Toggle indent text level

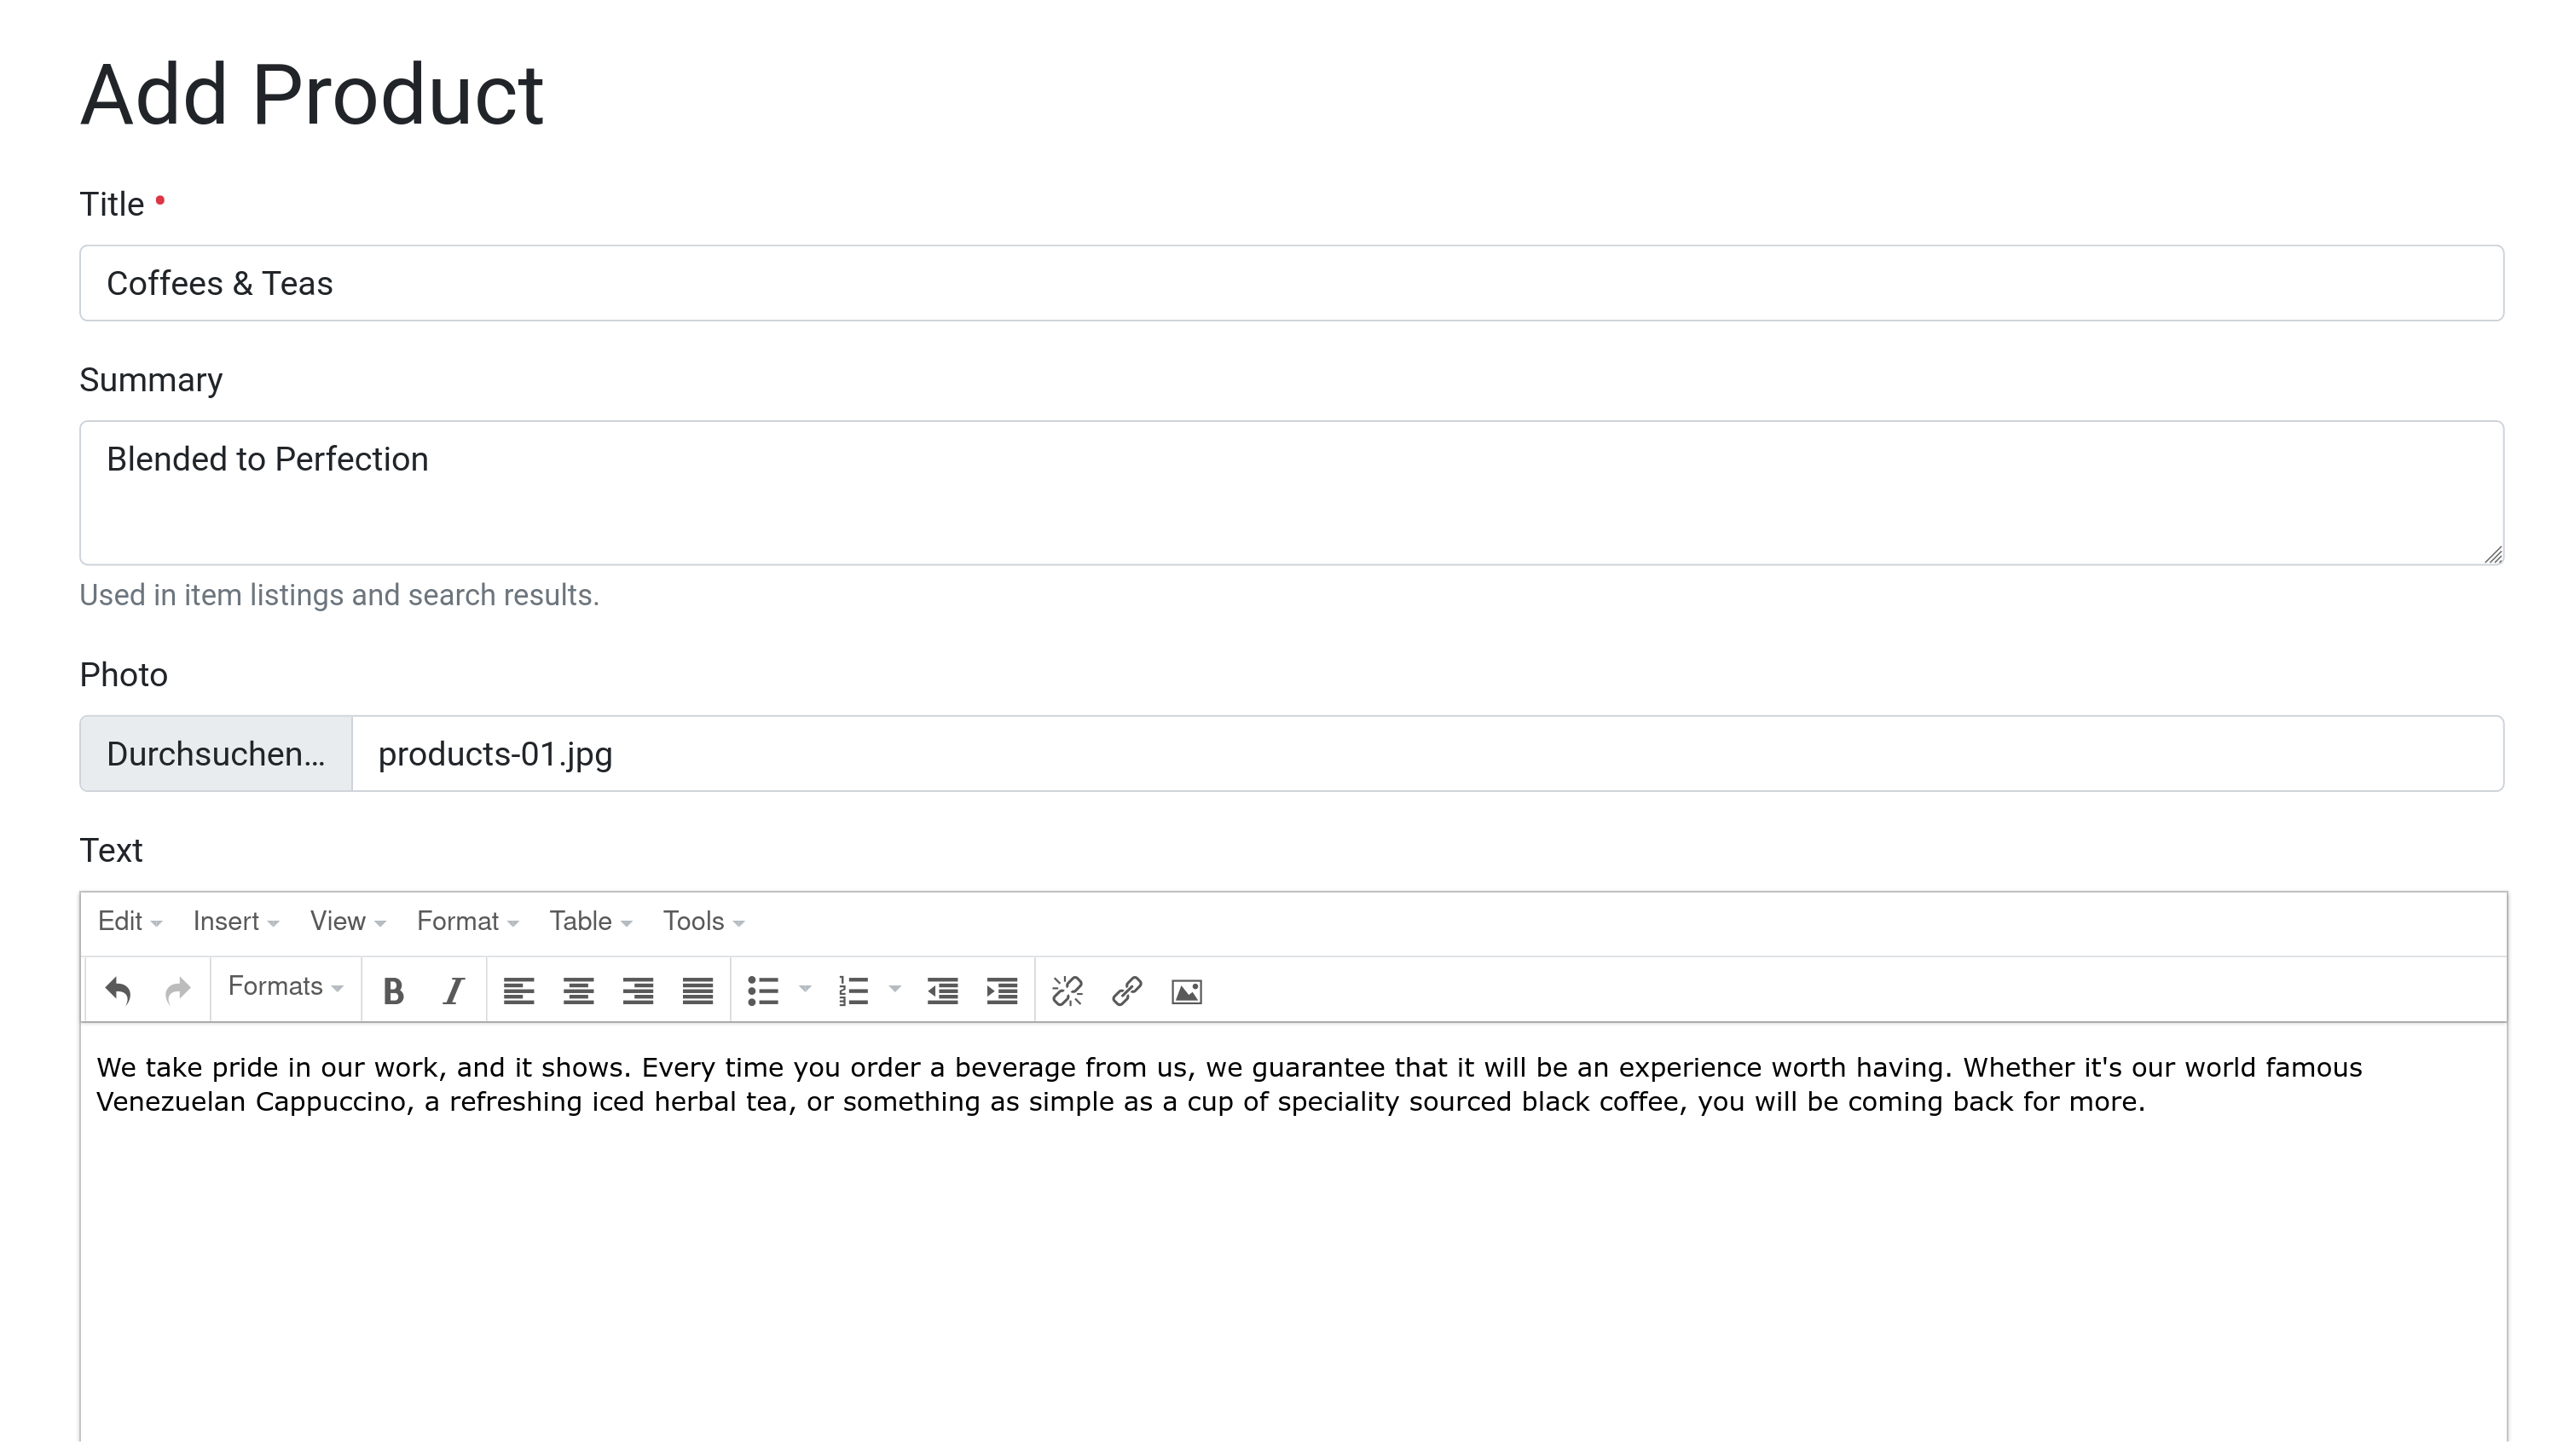point(1002,990)
